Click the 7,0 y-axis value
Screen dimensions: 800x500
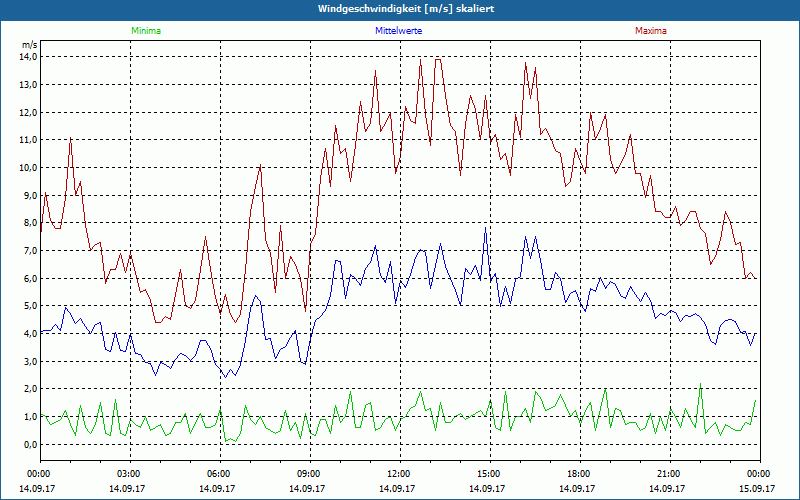coord(31,251)
